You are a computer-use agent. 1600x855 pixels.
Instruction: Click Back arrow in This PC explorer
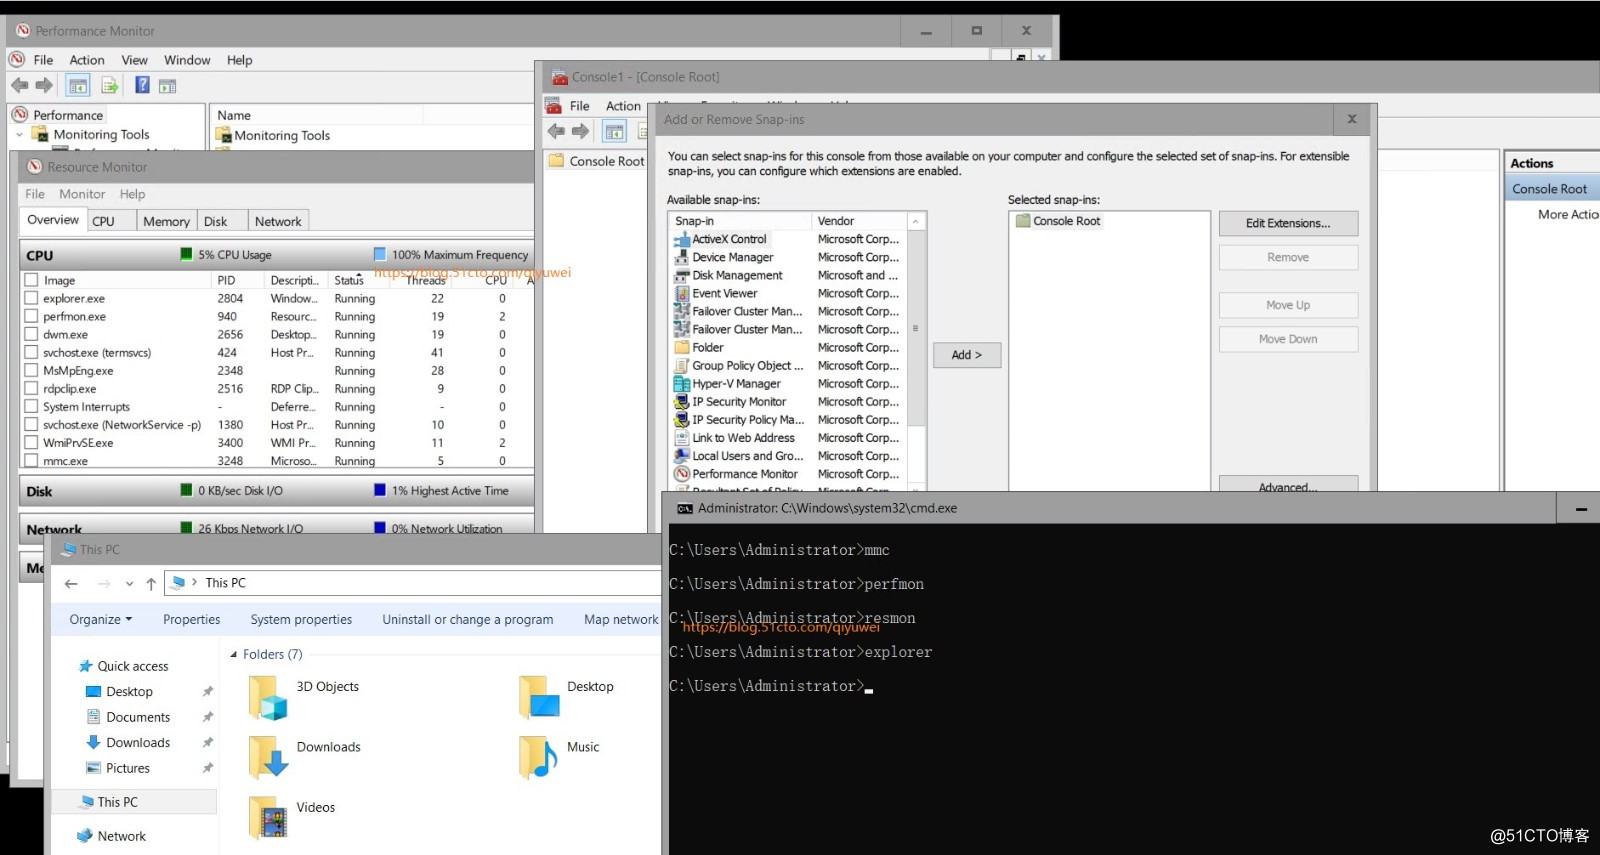71,583
